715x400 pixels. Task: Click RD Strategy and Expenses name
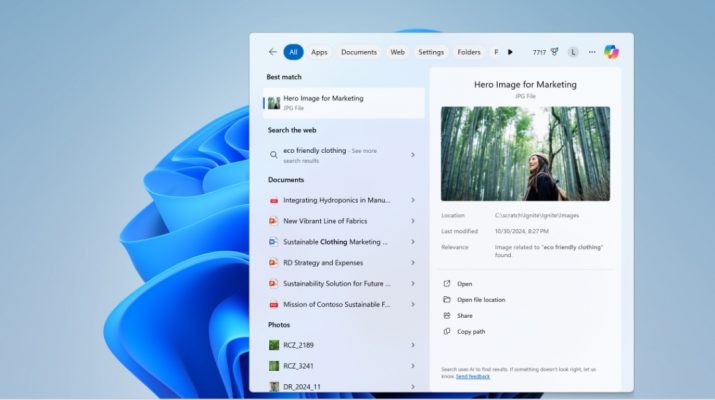coord(323,263)
